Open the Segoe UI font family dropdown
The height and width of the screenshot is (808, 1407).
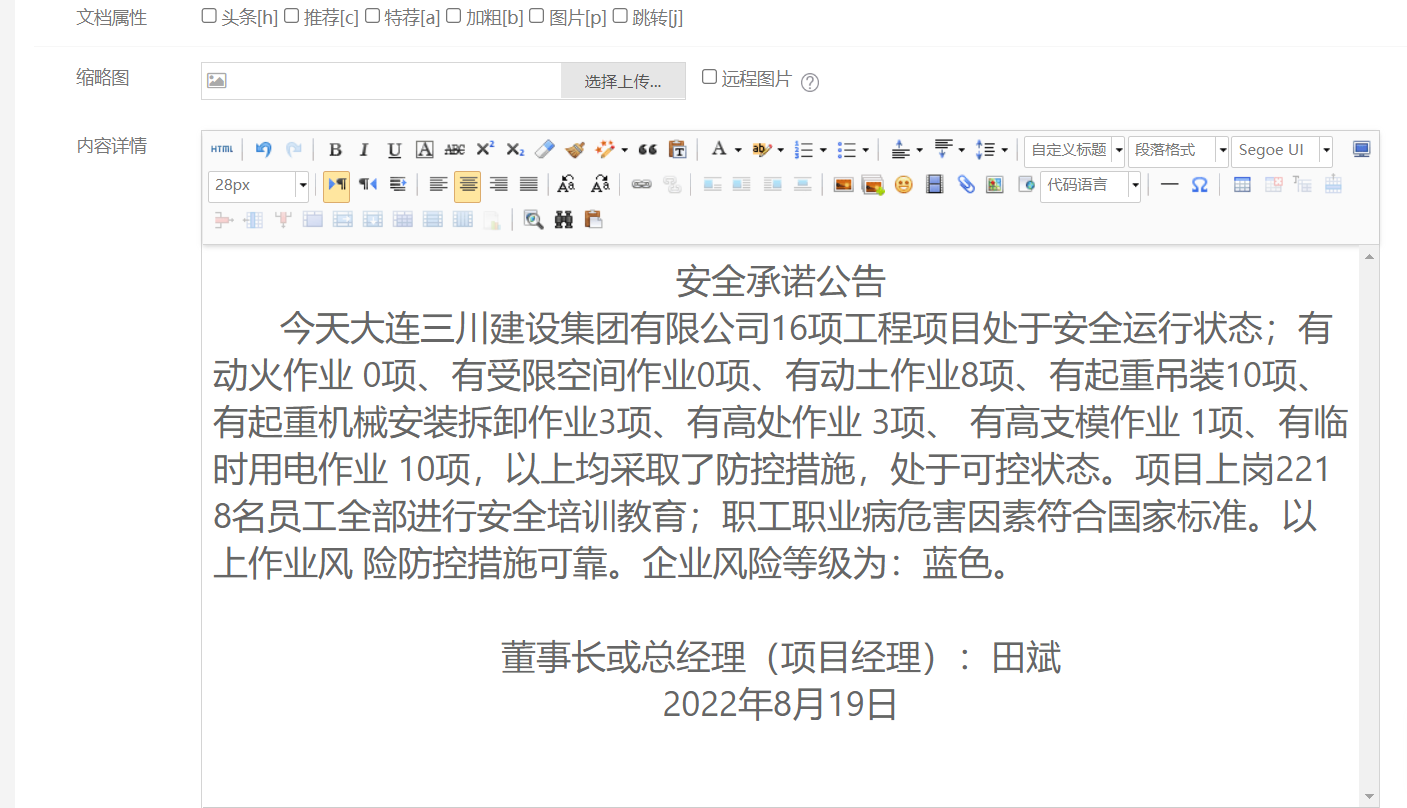pyautogui.click(x=1282, y=150)
